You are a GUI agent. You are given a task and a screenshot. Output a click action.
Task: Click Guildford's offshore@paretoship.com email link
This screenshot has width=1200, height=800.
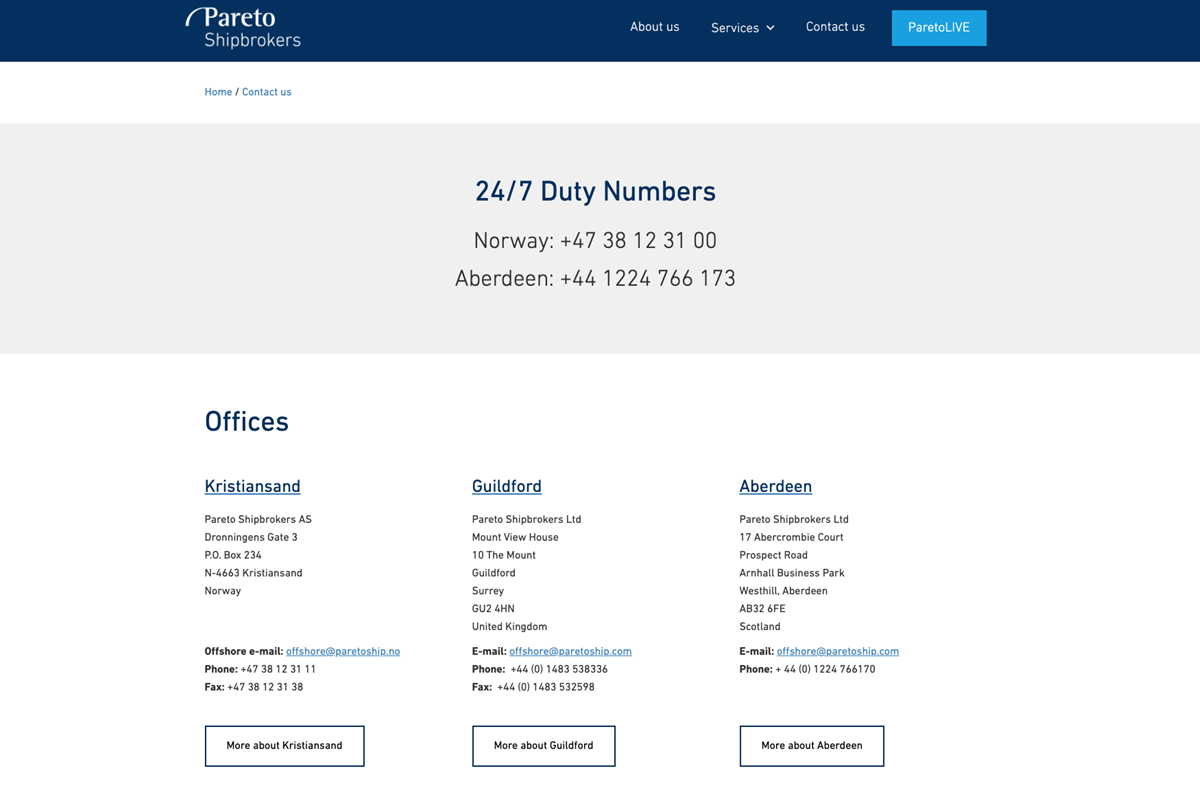tap(570, 652)
